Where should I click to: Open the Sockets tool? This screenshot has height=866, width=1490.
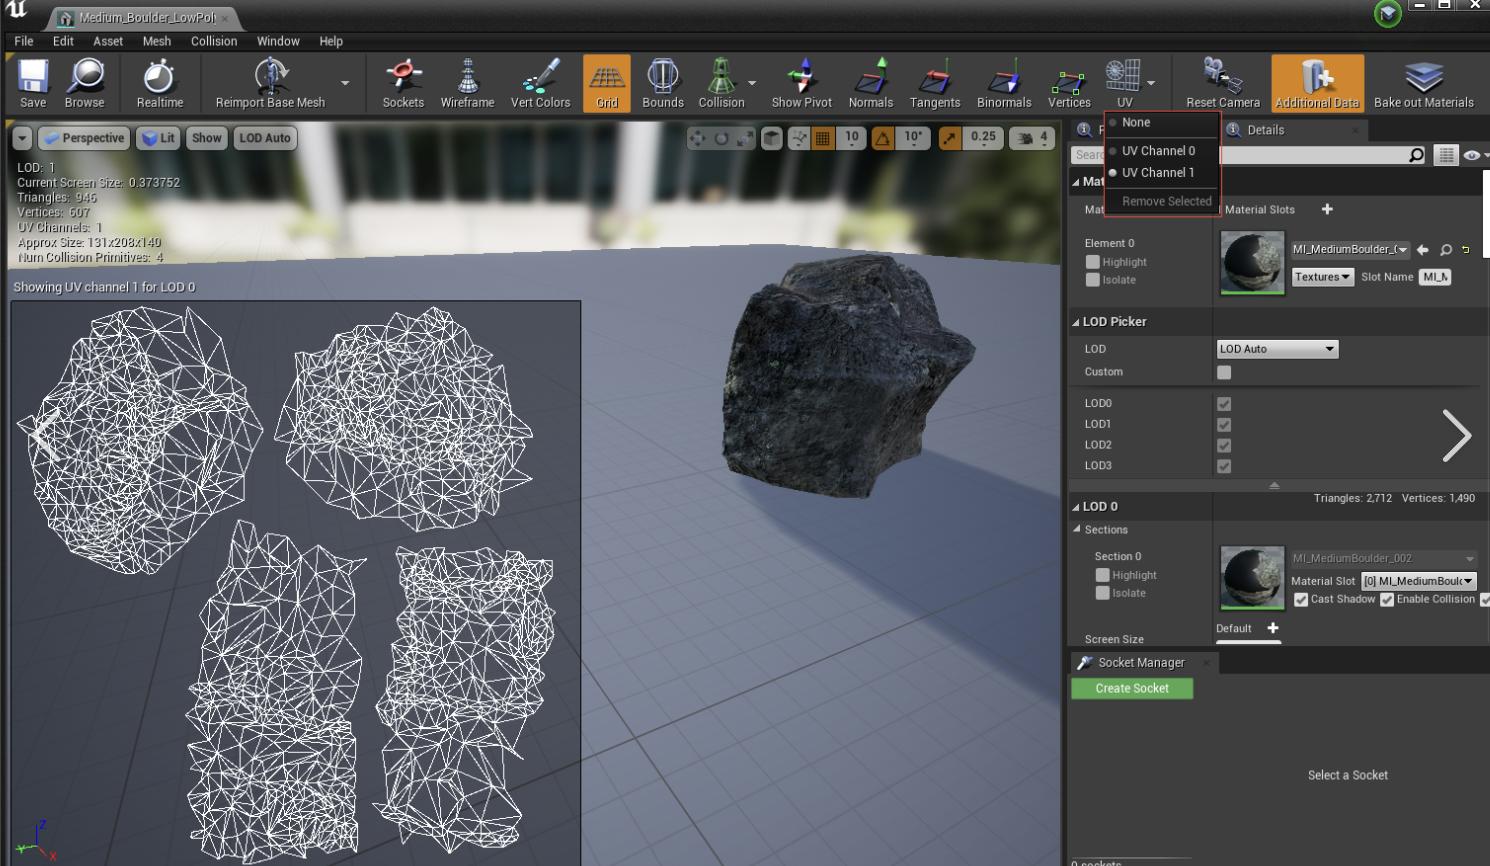pos(403,82)
